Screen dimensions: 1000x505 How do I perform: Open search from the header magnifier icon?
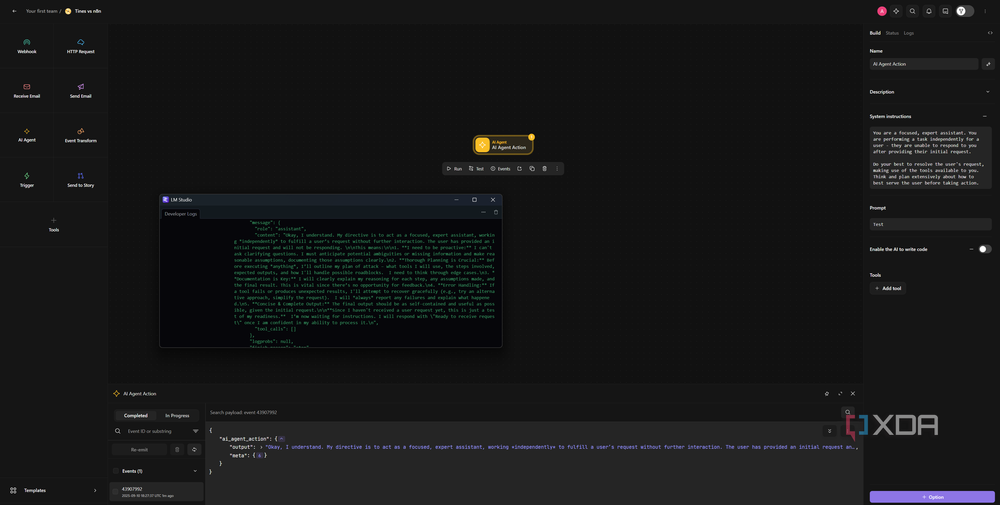coord(913,11)
